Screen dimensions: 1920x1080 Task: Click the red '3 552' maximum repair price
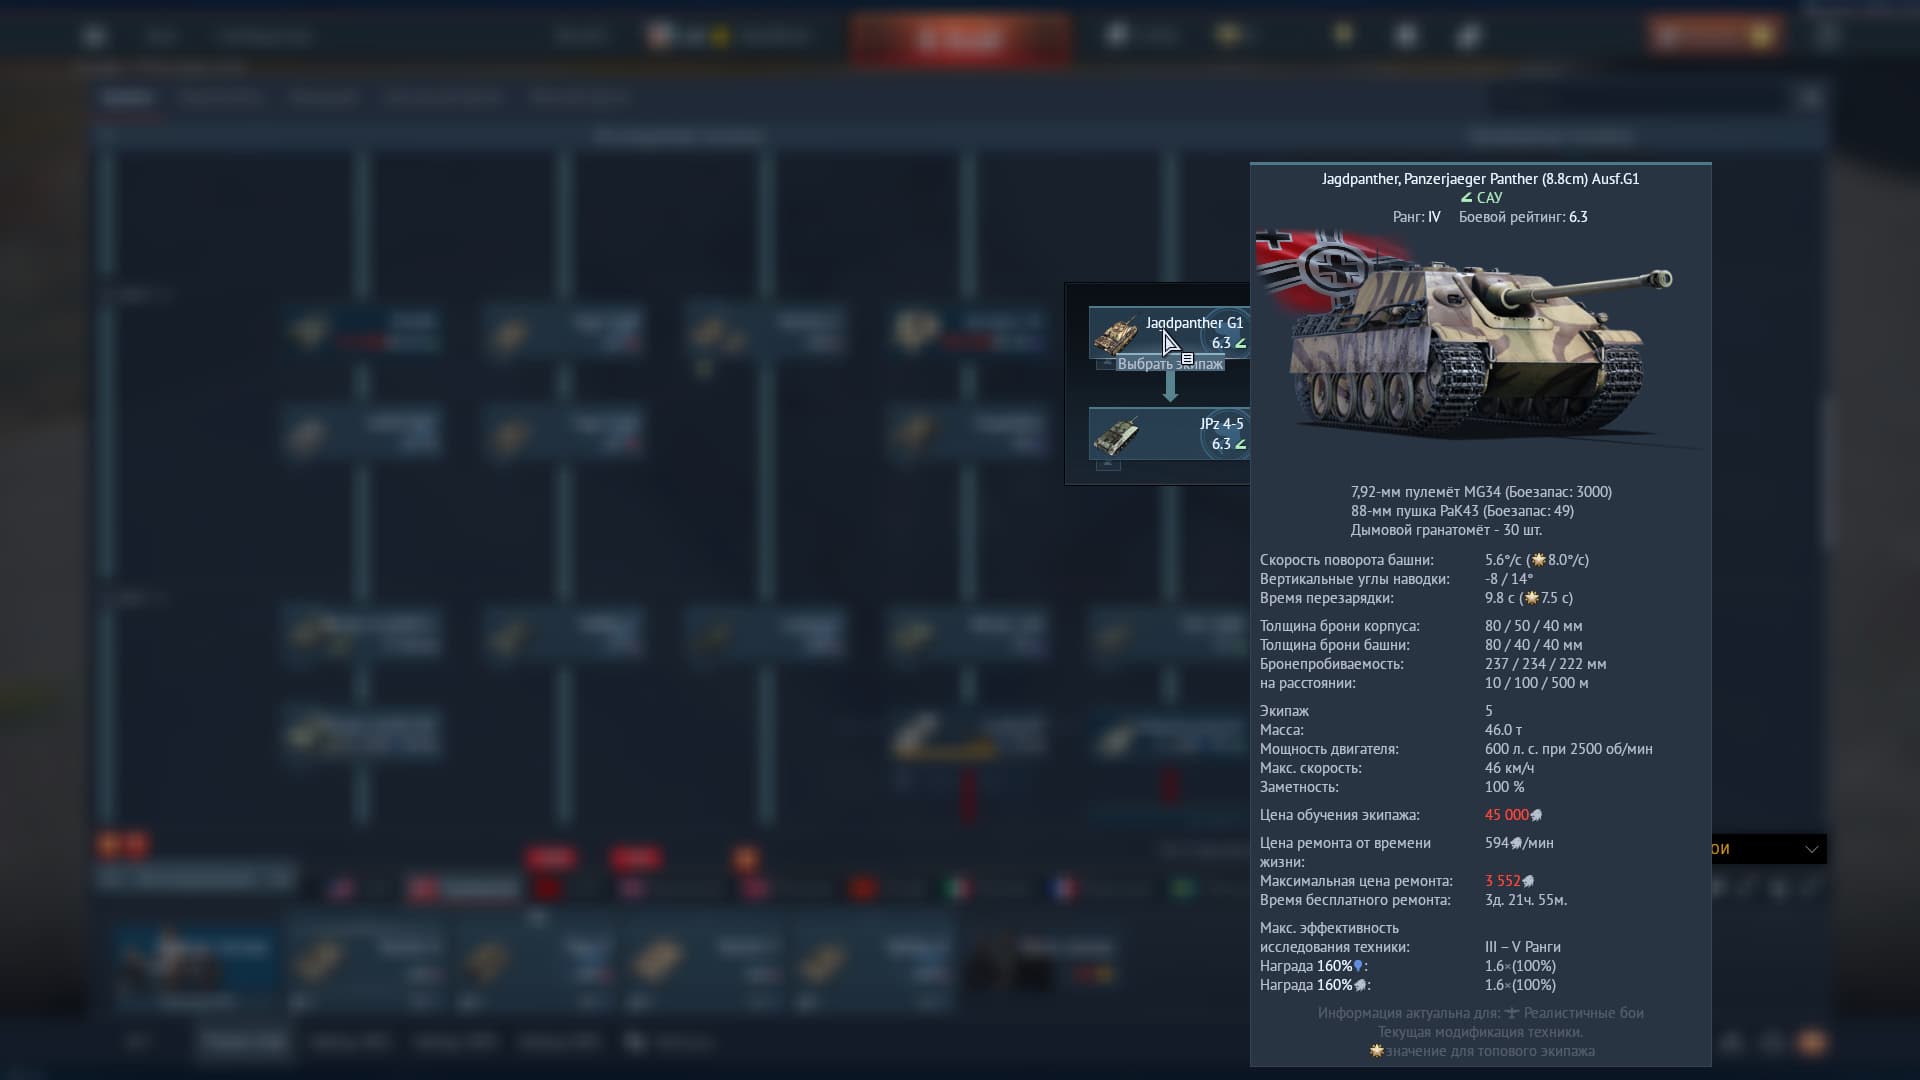pyautogui.click(x=1502, y=881)
